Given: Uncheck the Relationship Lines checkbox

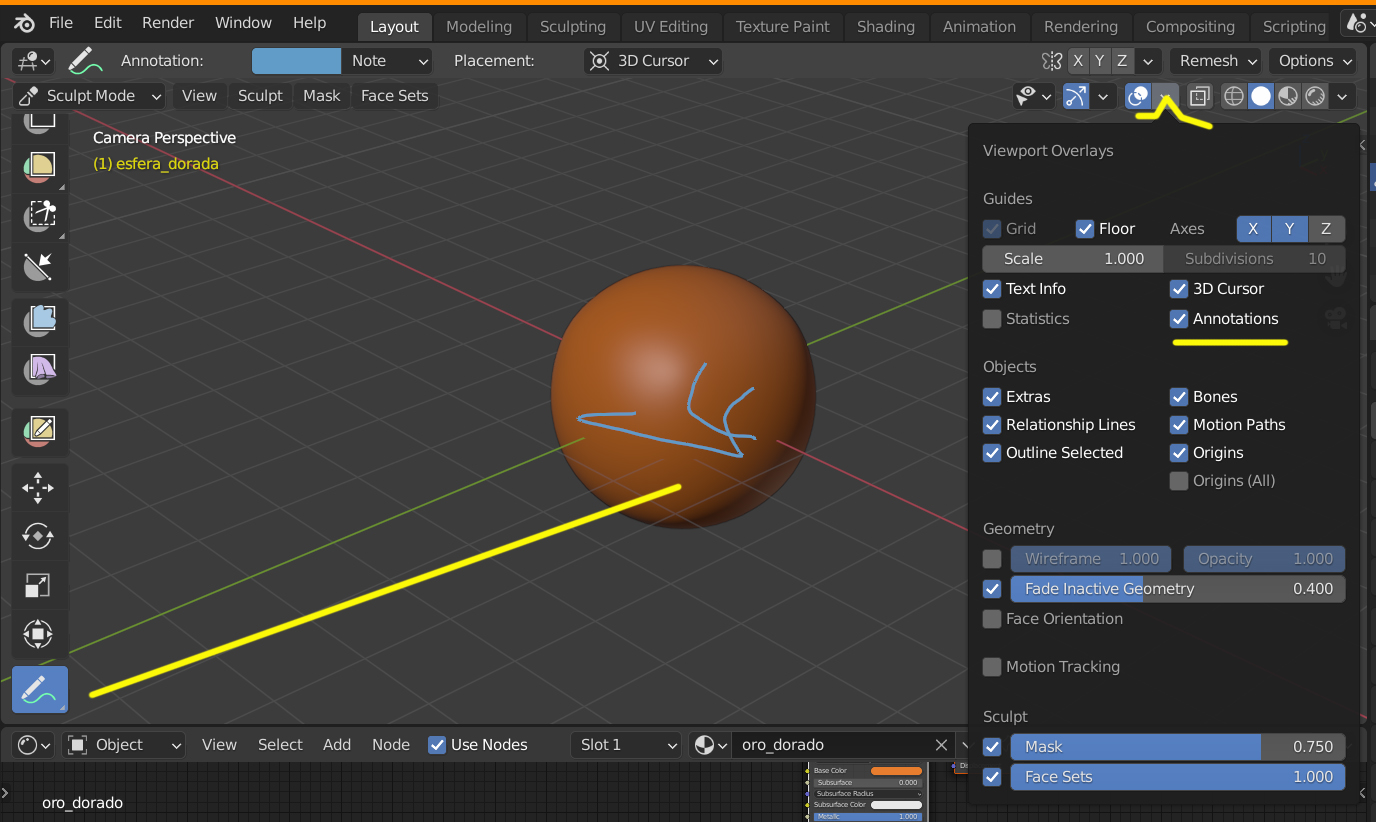Looking at the screenshot, I should (x=992, y=425).
